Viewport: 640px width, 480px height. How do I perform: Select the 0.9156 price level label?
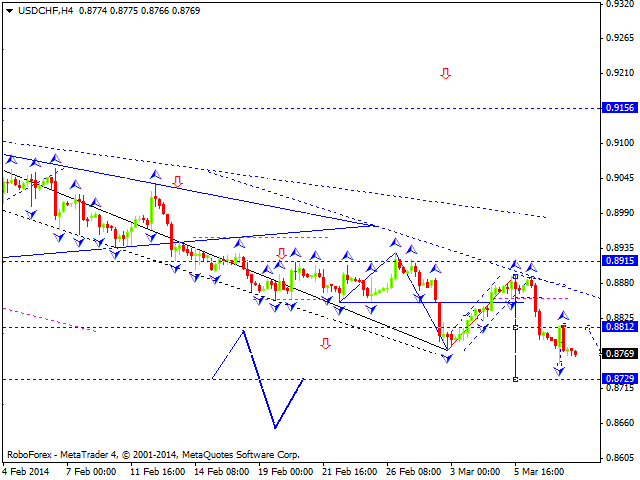pyautogui.click(x=620, y=108)
